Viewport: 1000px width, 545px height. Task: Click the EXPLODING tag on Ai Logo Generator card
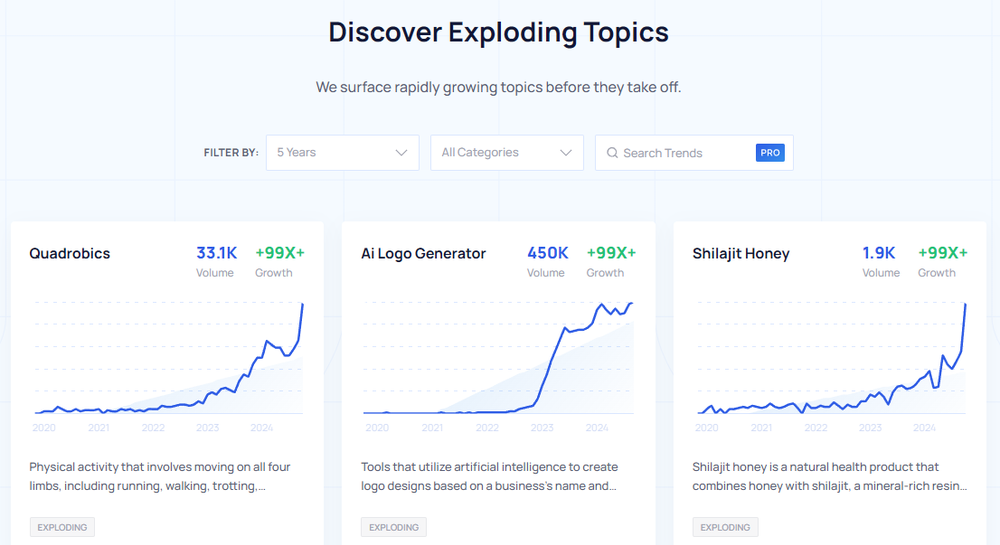394,527
